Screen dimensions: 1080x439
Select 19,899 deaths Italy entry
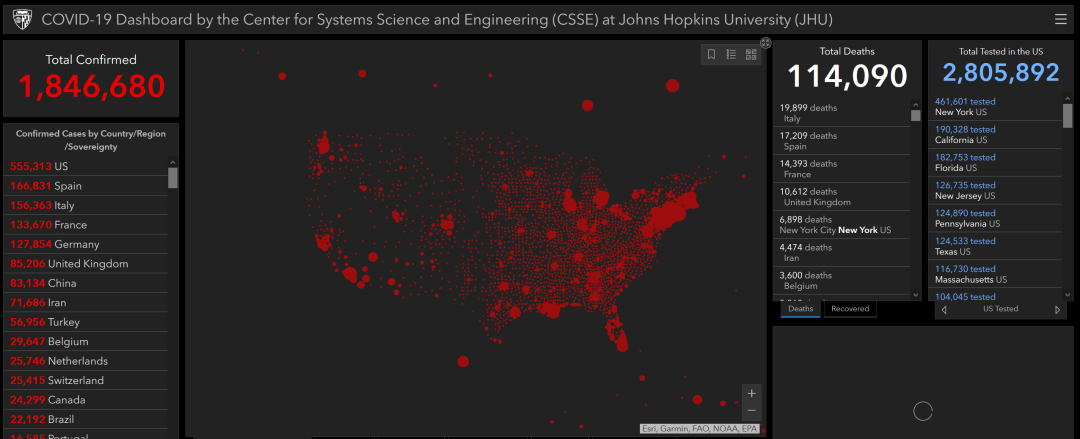click(842, 113)
